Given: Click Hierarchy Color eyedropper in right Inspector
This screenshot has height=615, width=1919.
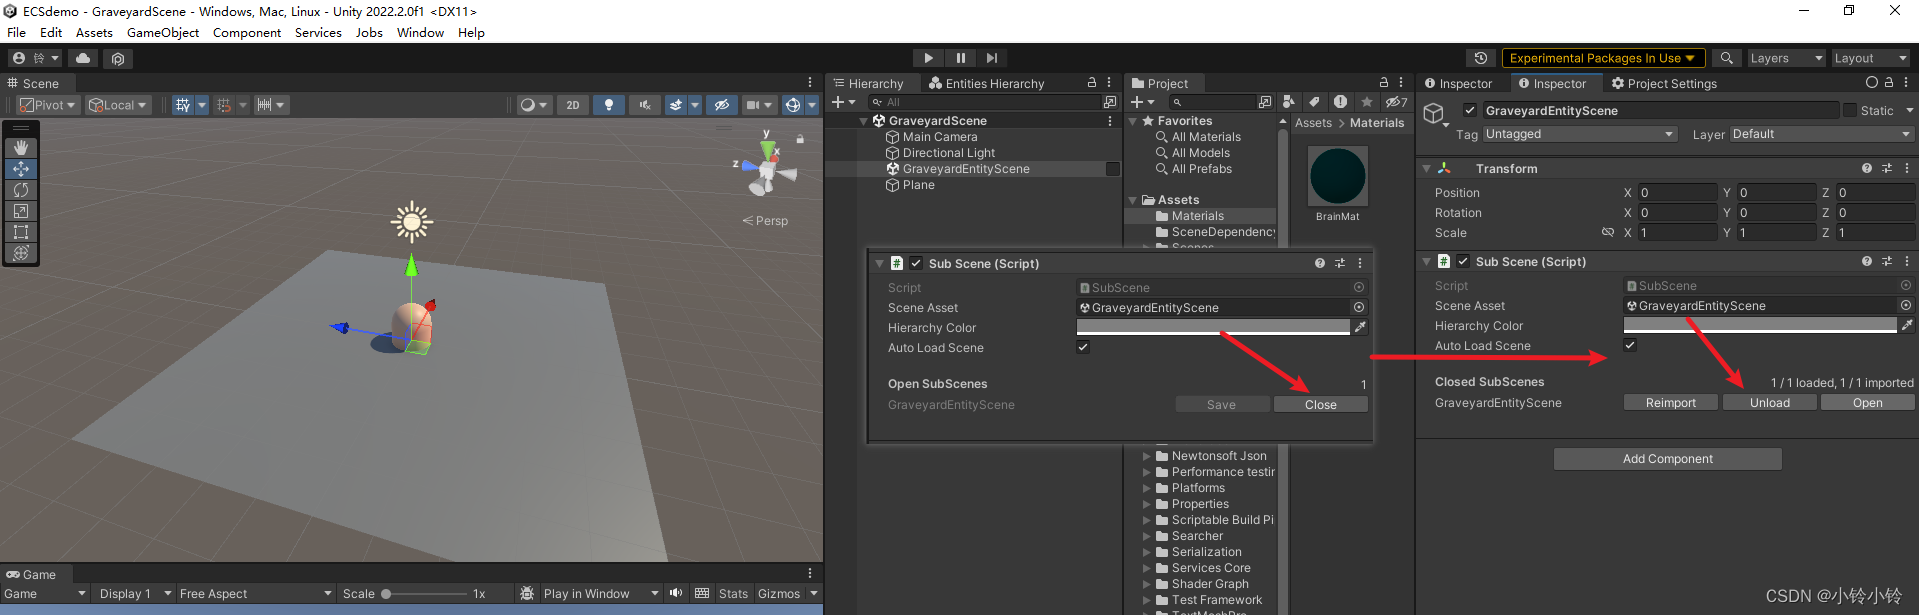Looking at the screenshot, I should [x=1906, y=325].
